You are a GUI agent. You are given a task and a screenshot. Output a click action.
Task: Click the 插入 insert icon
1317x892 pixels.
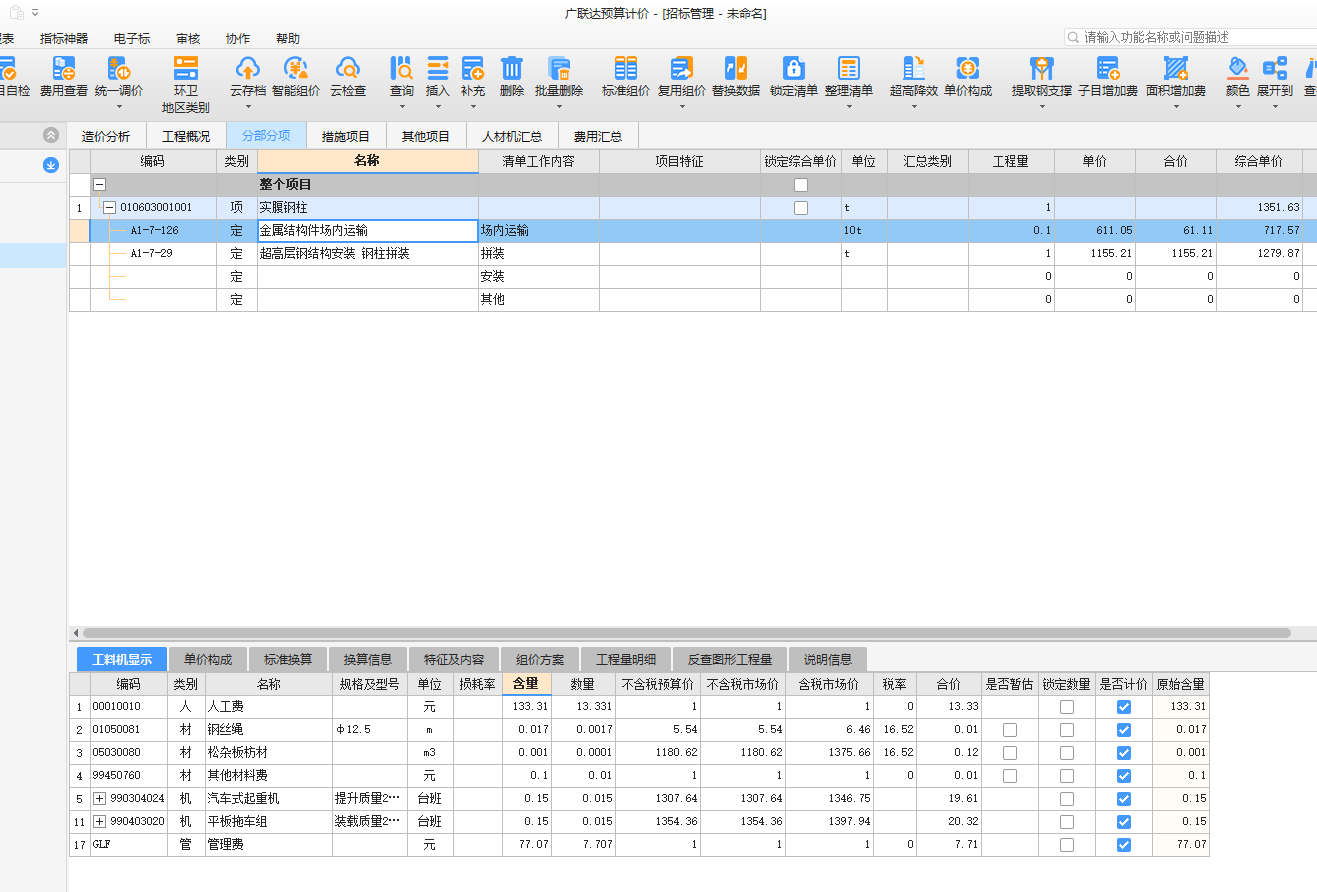438,68
